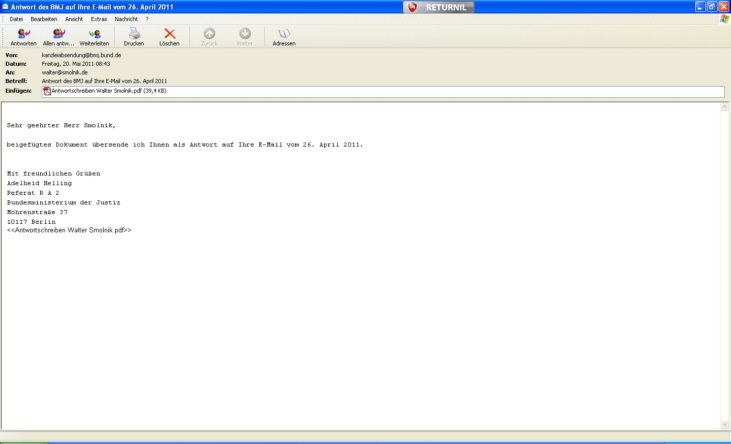Click the Returnil shield icon
This screenshot has width=731, height=444.
point(412,7)
